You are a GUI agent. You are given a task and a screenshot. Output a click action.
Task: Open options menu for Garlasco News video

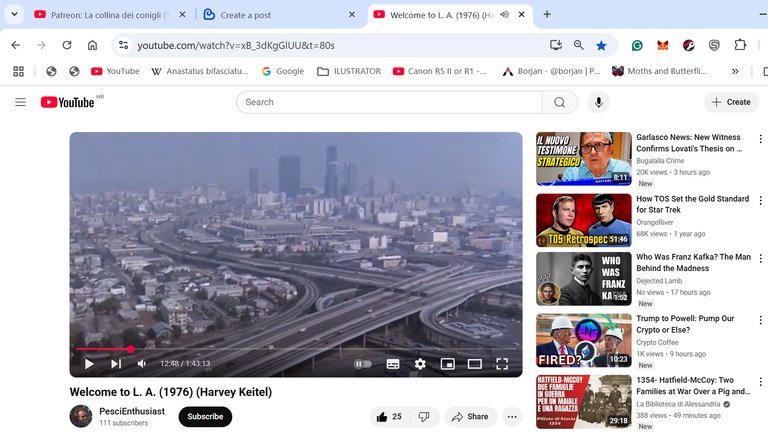[760, 139]
